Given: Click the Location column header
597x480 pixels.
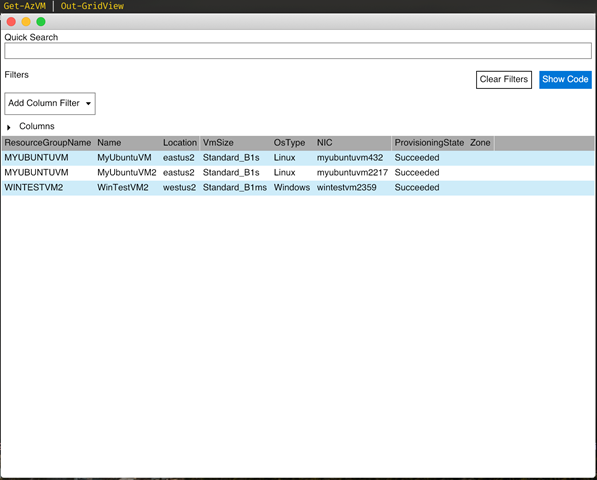Looking at the screenshot, I should pyautogui.click(x=180, y=143).
